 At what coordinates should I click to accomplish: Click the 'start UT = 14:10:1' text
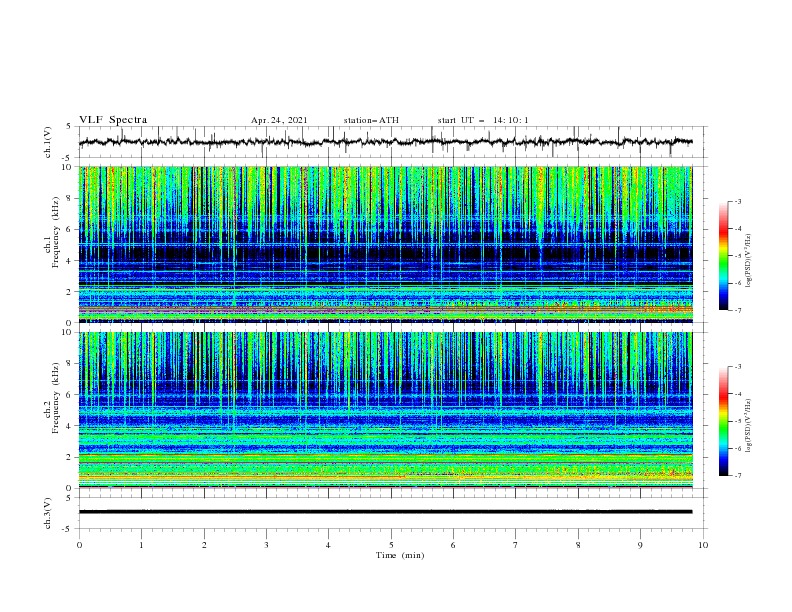click(483, 120)
